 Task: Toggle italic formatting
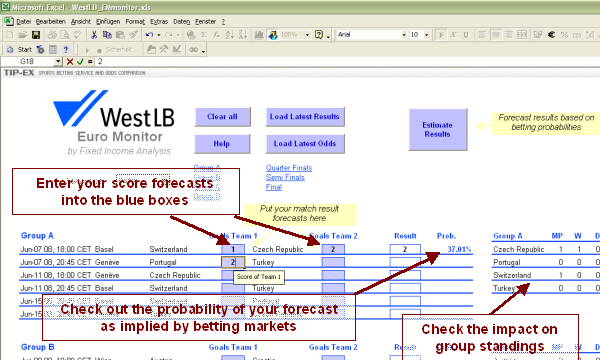[453, 35]
